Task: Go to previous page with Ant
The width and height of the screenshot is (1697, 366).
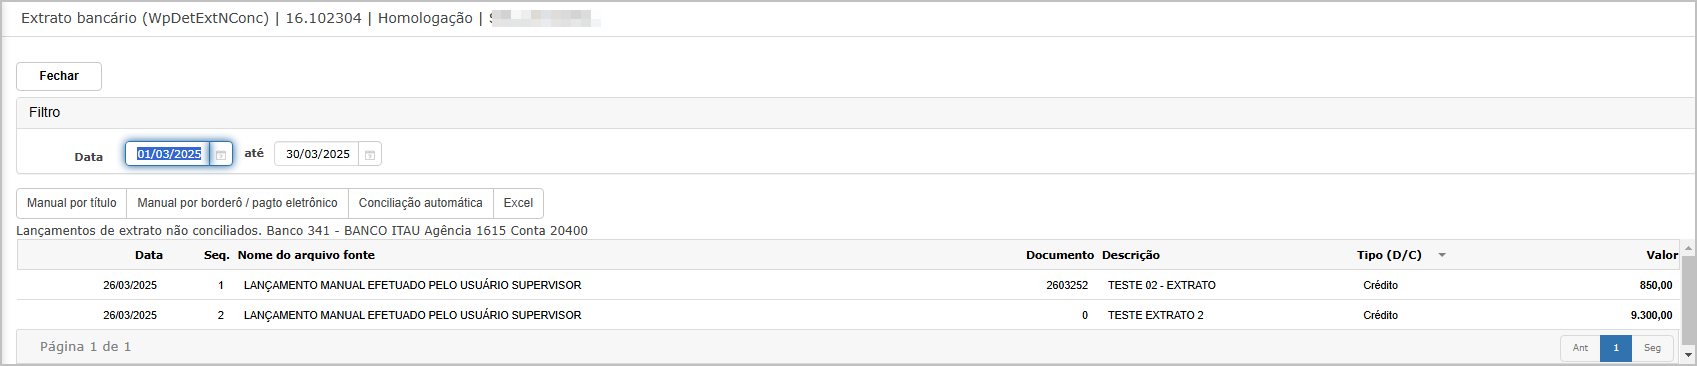Action: point(1580,348)
